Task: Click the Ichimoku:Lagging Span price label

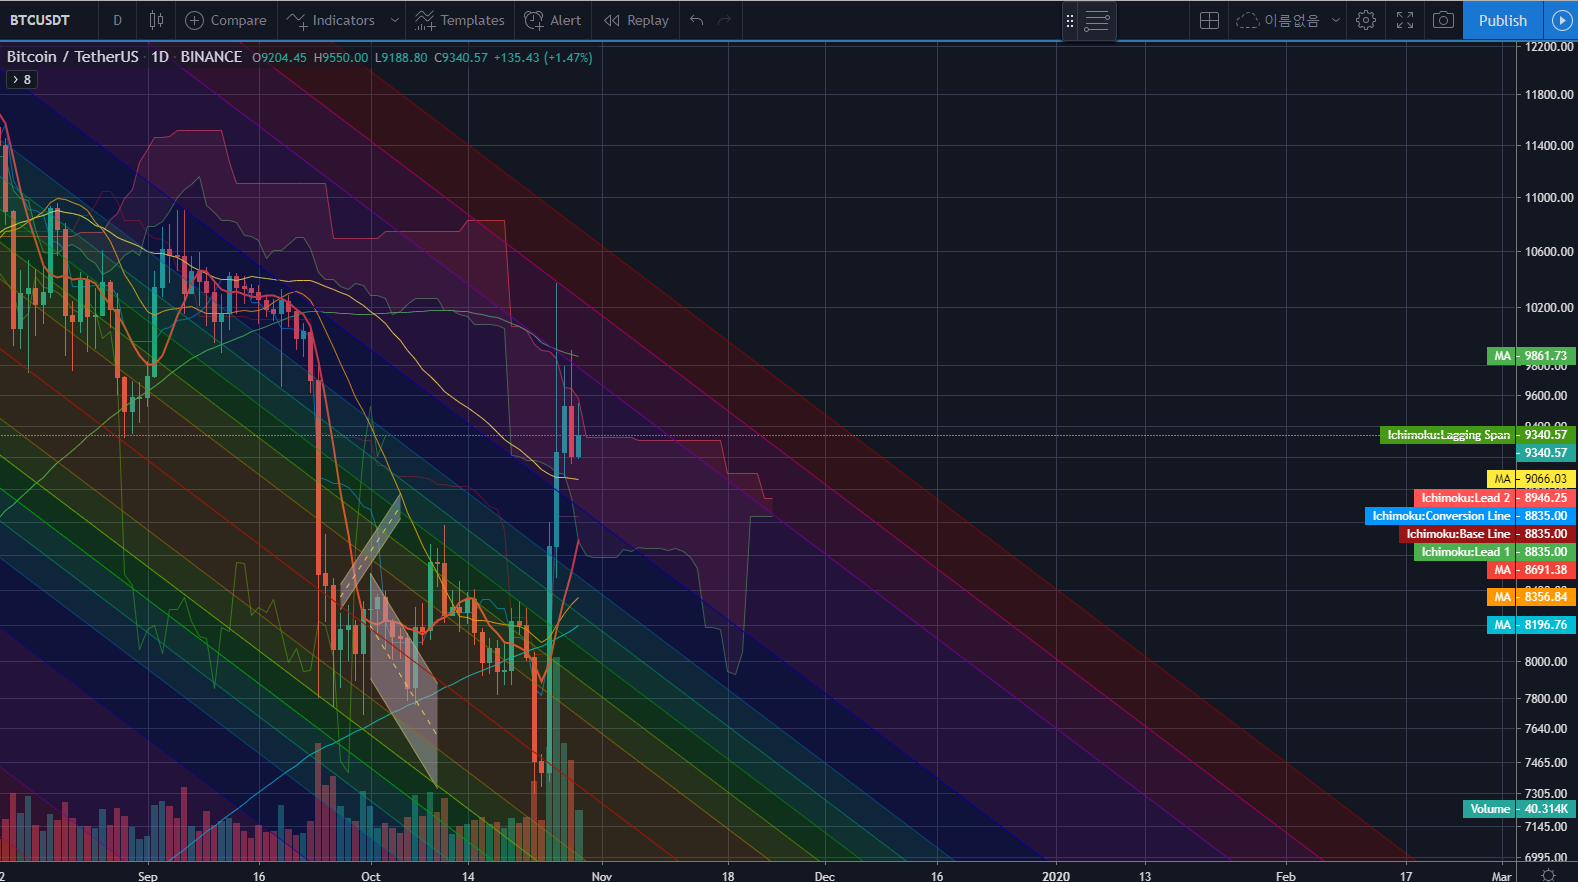Action: pos(1448,435)
